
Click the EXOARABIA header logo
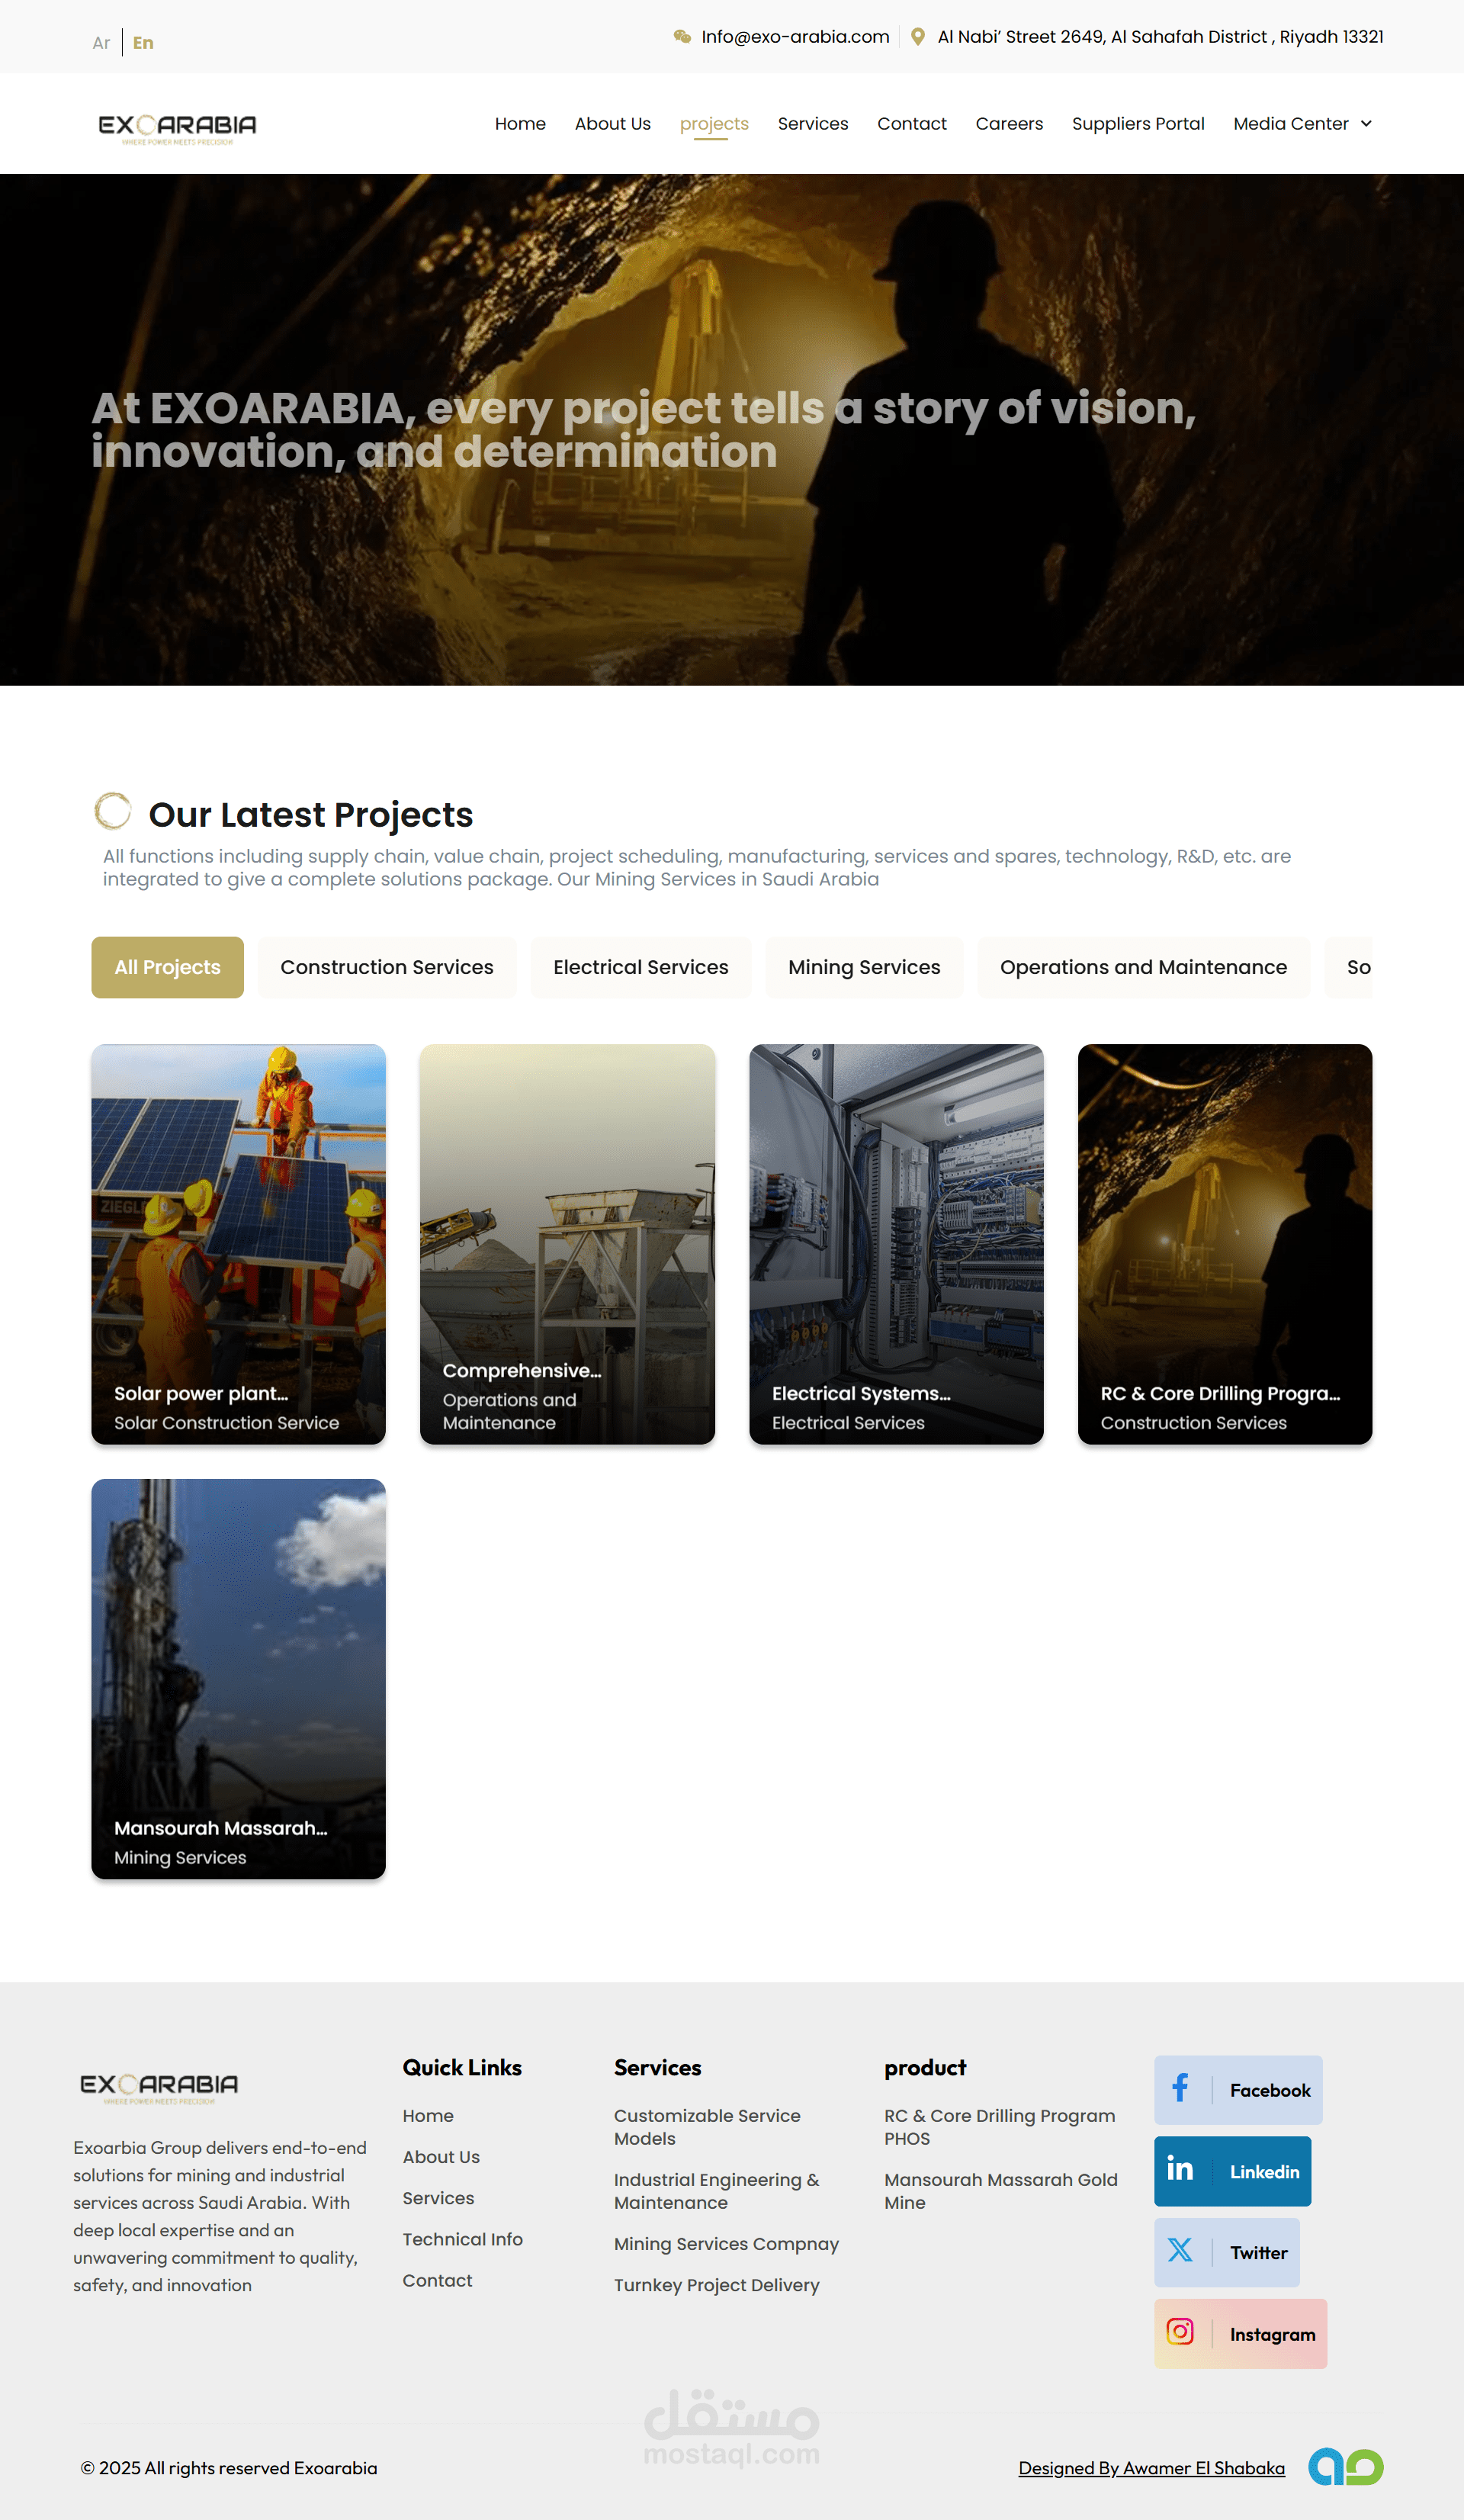pyautogui.click(x=177, y=127)
